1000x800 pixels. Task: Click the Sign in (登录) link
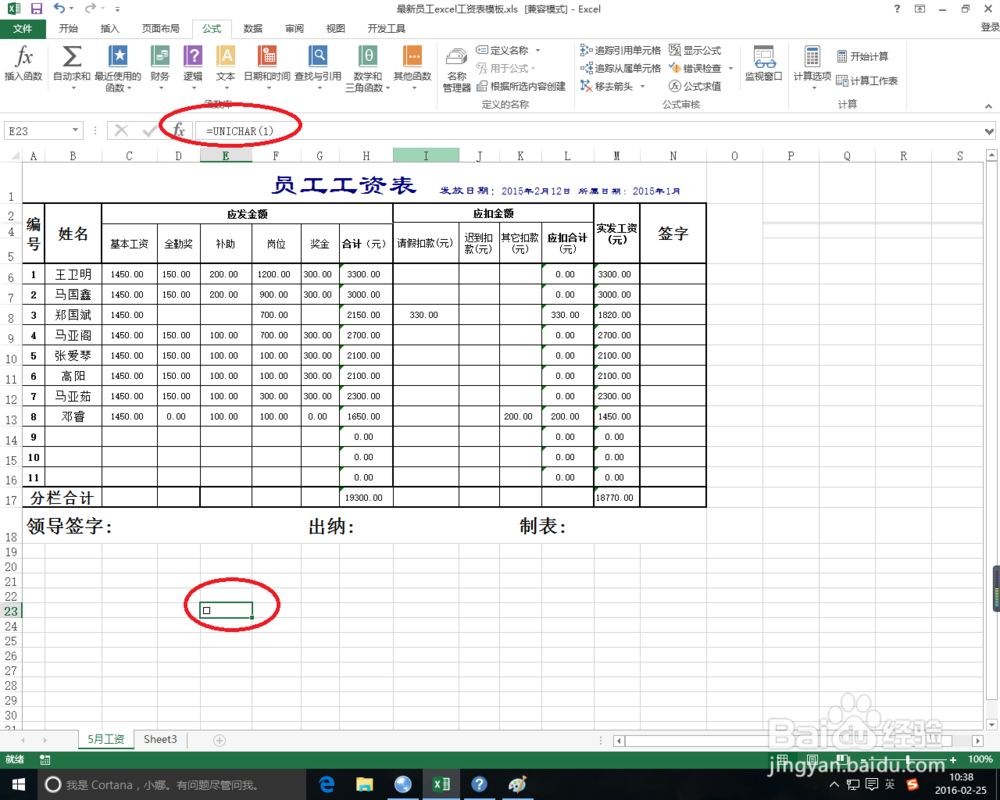[990, 27]
